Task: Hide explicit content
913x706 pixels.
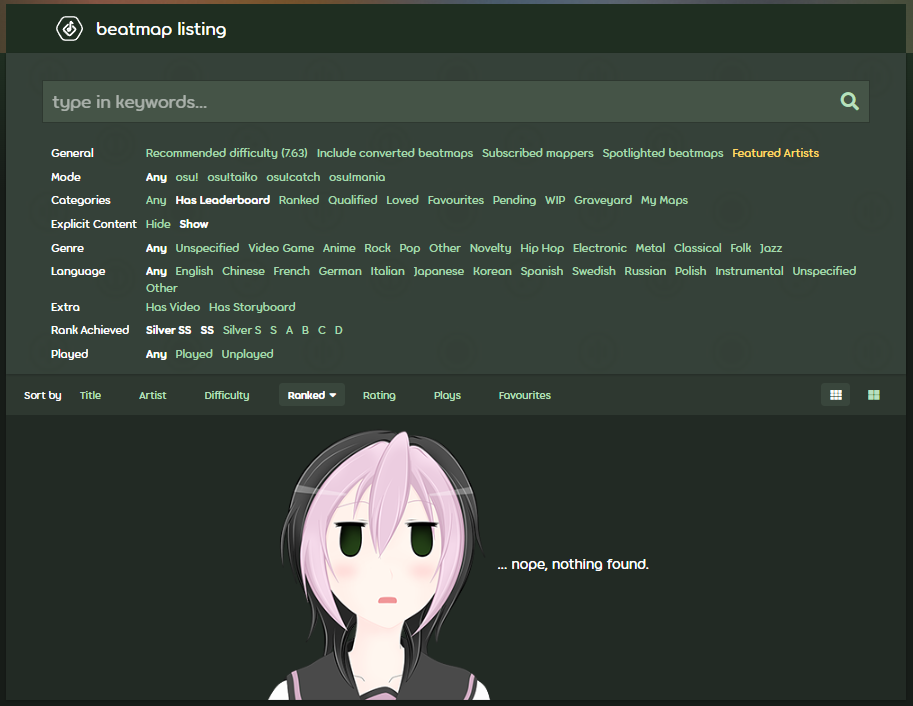Action: pyautogui.click(x=158, y=224)
